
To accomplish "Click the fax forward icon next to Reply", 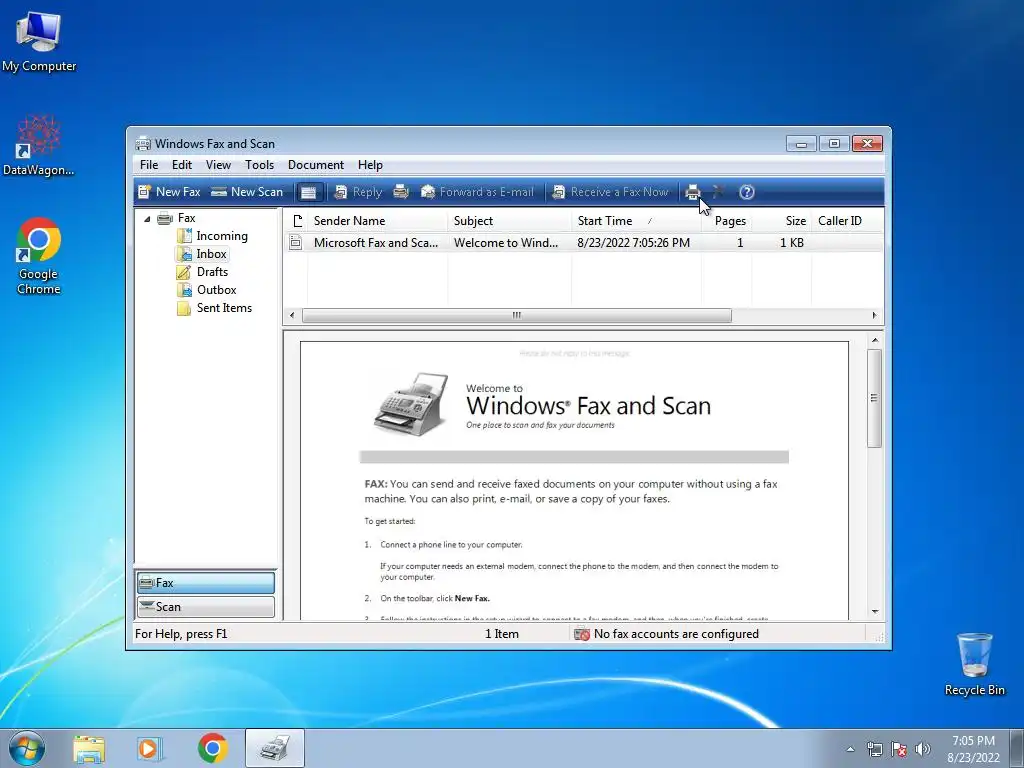I will click(401, 192).
